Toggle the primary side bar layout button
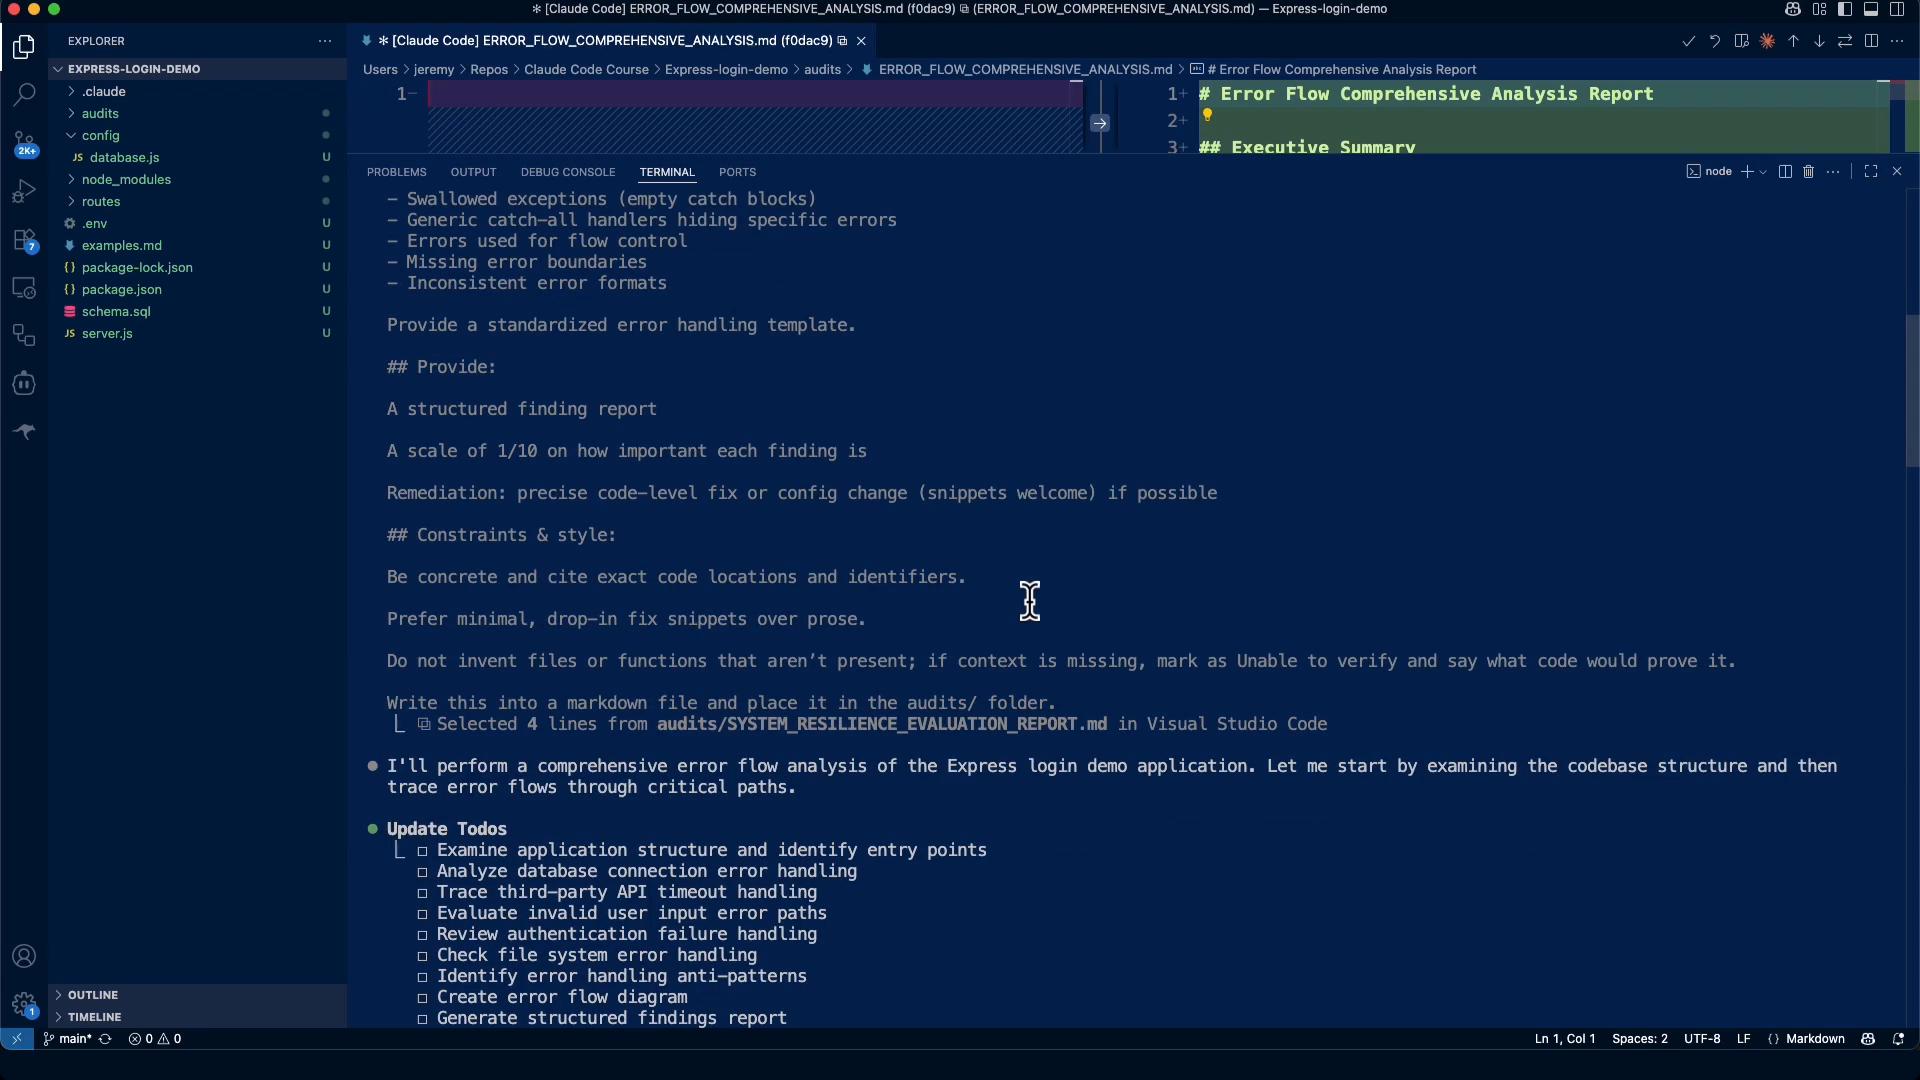 pyautogui.click(x=1845, y=9)
